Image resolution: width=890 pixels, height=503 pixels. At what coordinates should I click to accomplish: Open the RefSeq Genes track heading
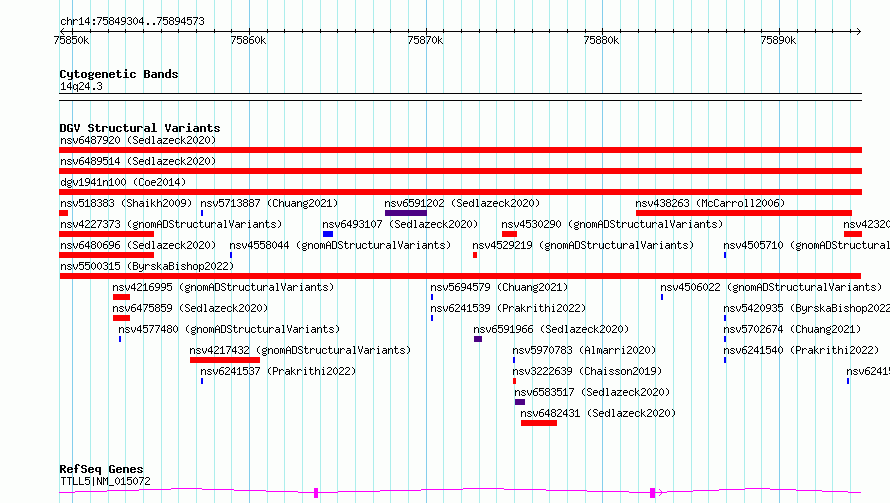point(101,469)
